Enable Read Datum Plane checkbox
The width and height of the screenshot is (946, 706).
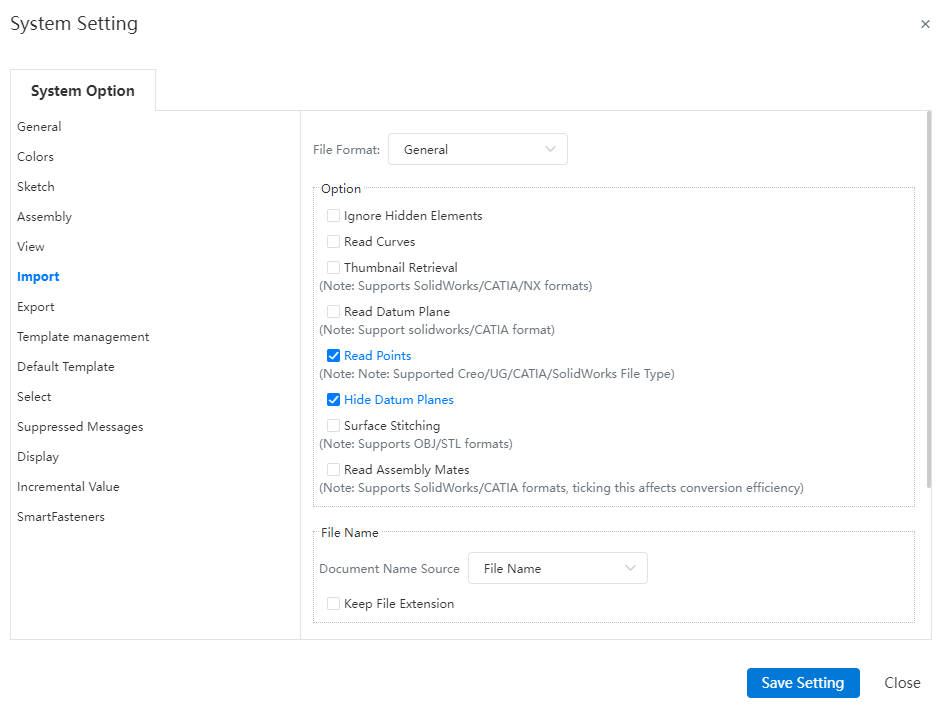(333, 311)
